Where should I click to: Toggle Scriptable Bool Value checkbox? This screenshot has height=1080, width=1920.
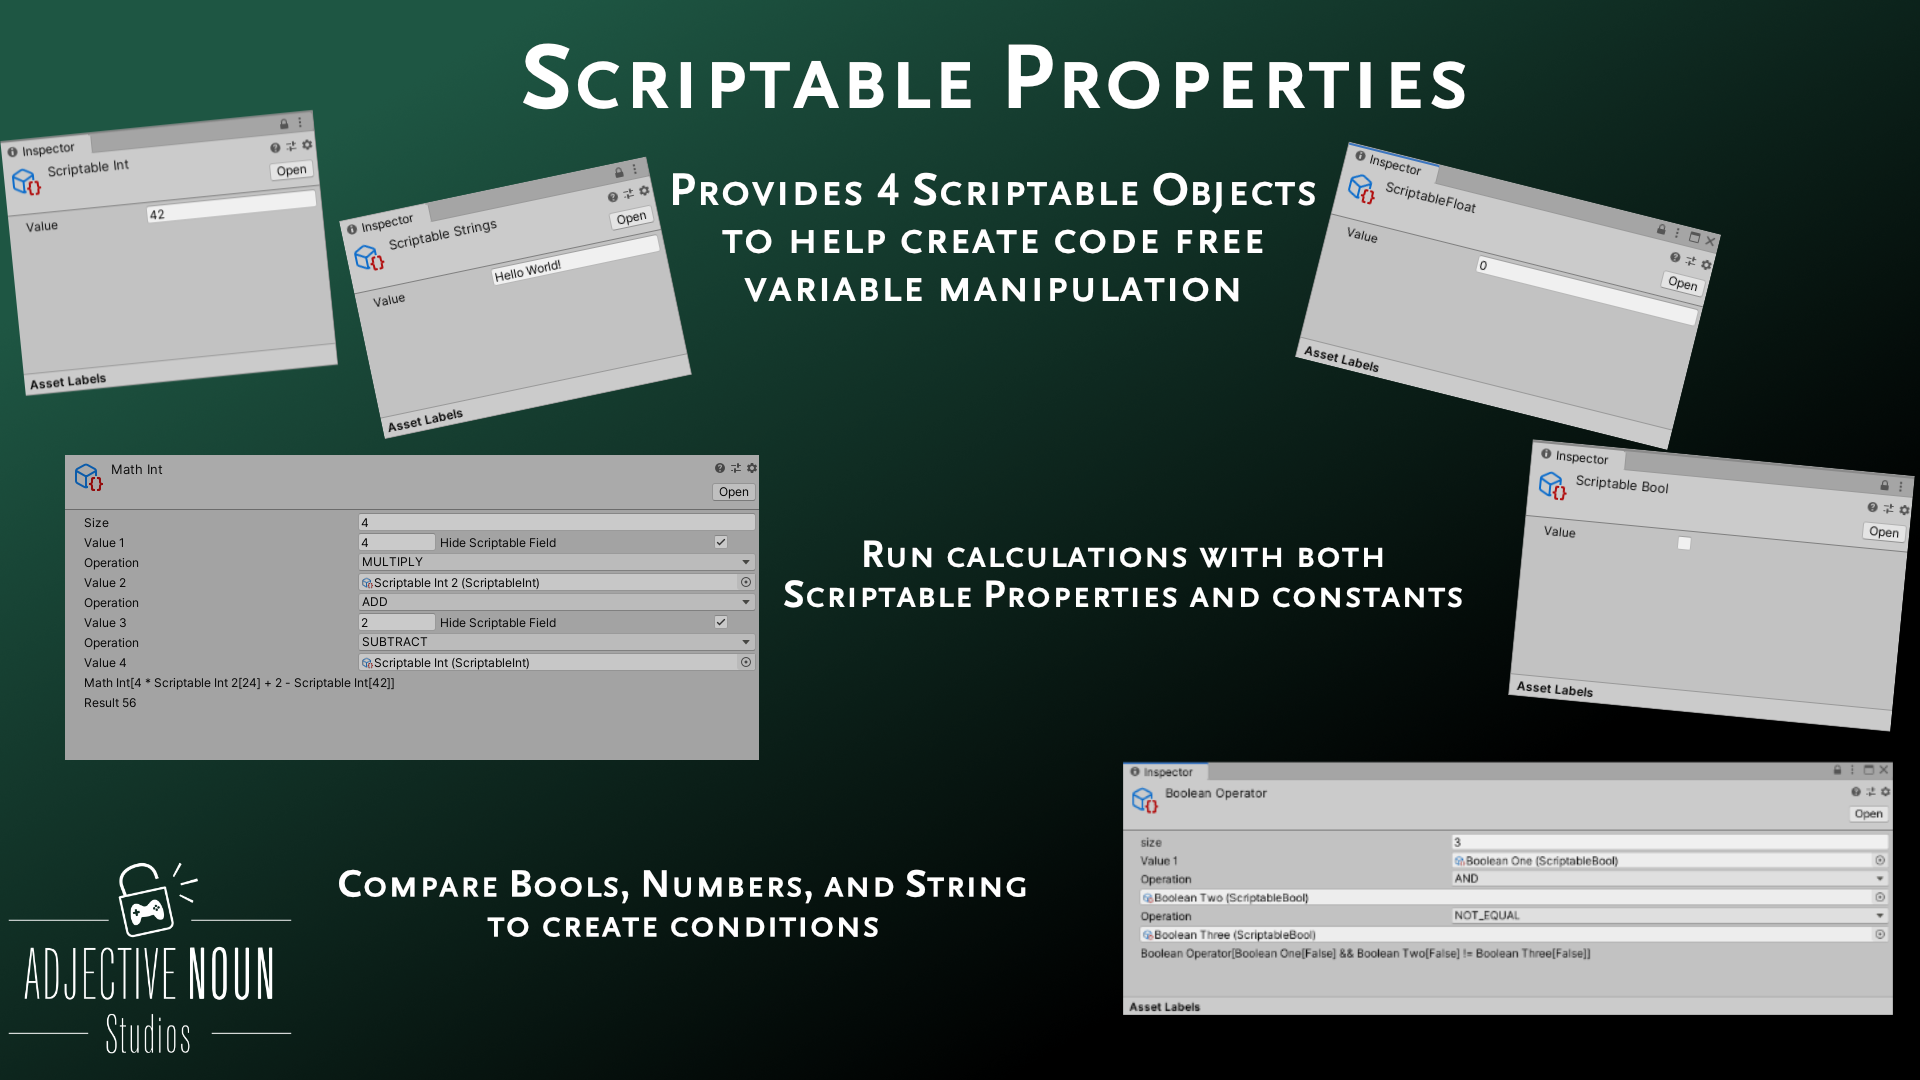pyautogui.click(x=1684, y=543)
